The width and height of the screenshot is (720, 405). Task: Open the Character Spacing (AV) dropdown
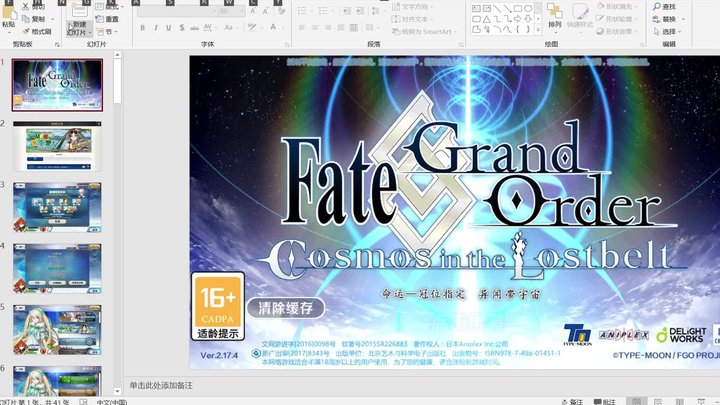(x=209, y=28)
